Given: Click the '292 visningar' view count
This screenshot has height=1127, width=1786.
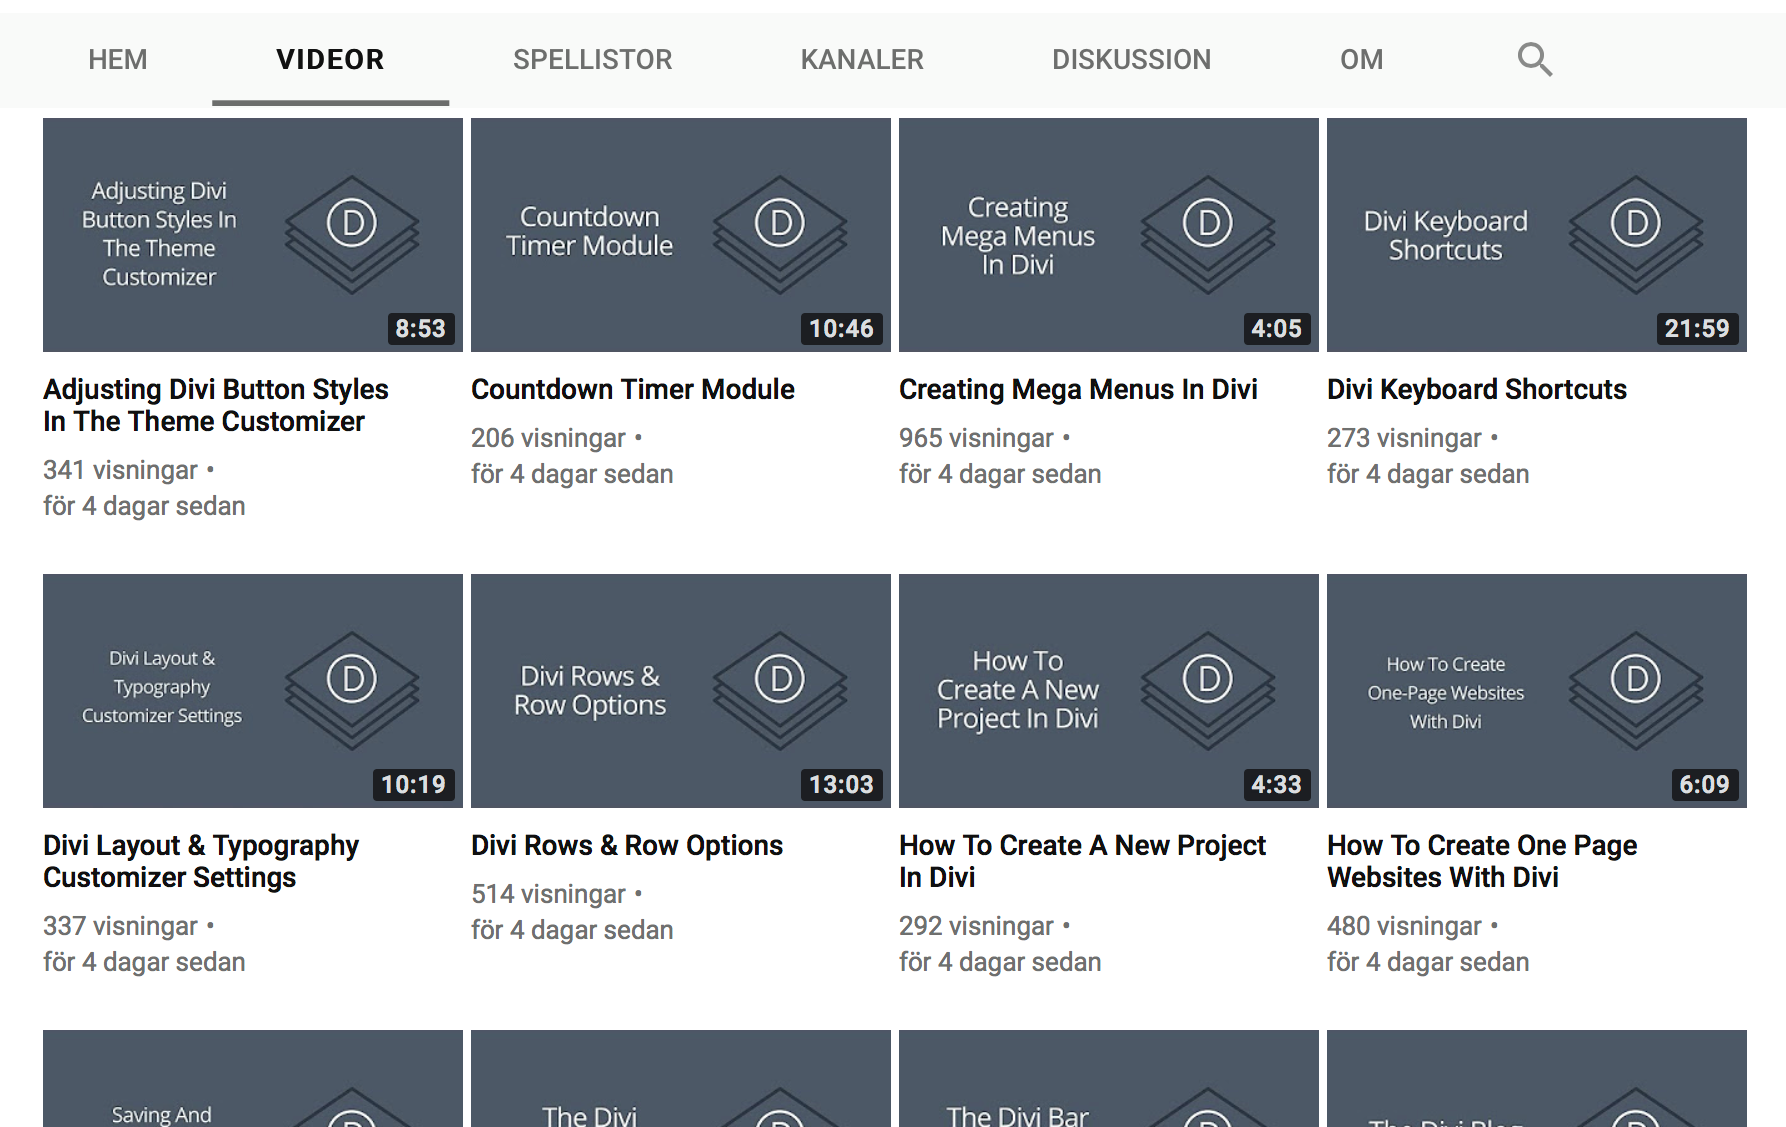Looking at the screenshot, I should (976, 926).
